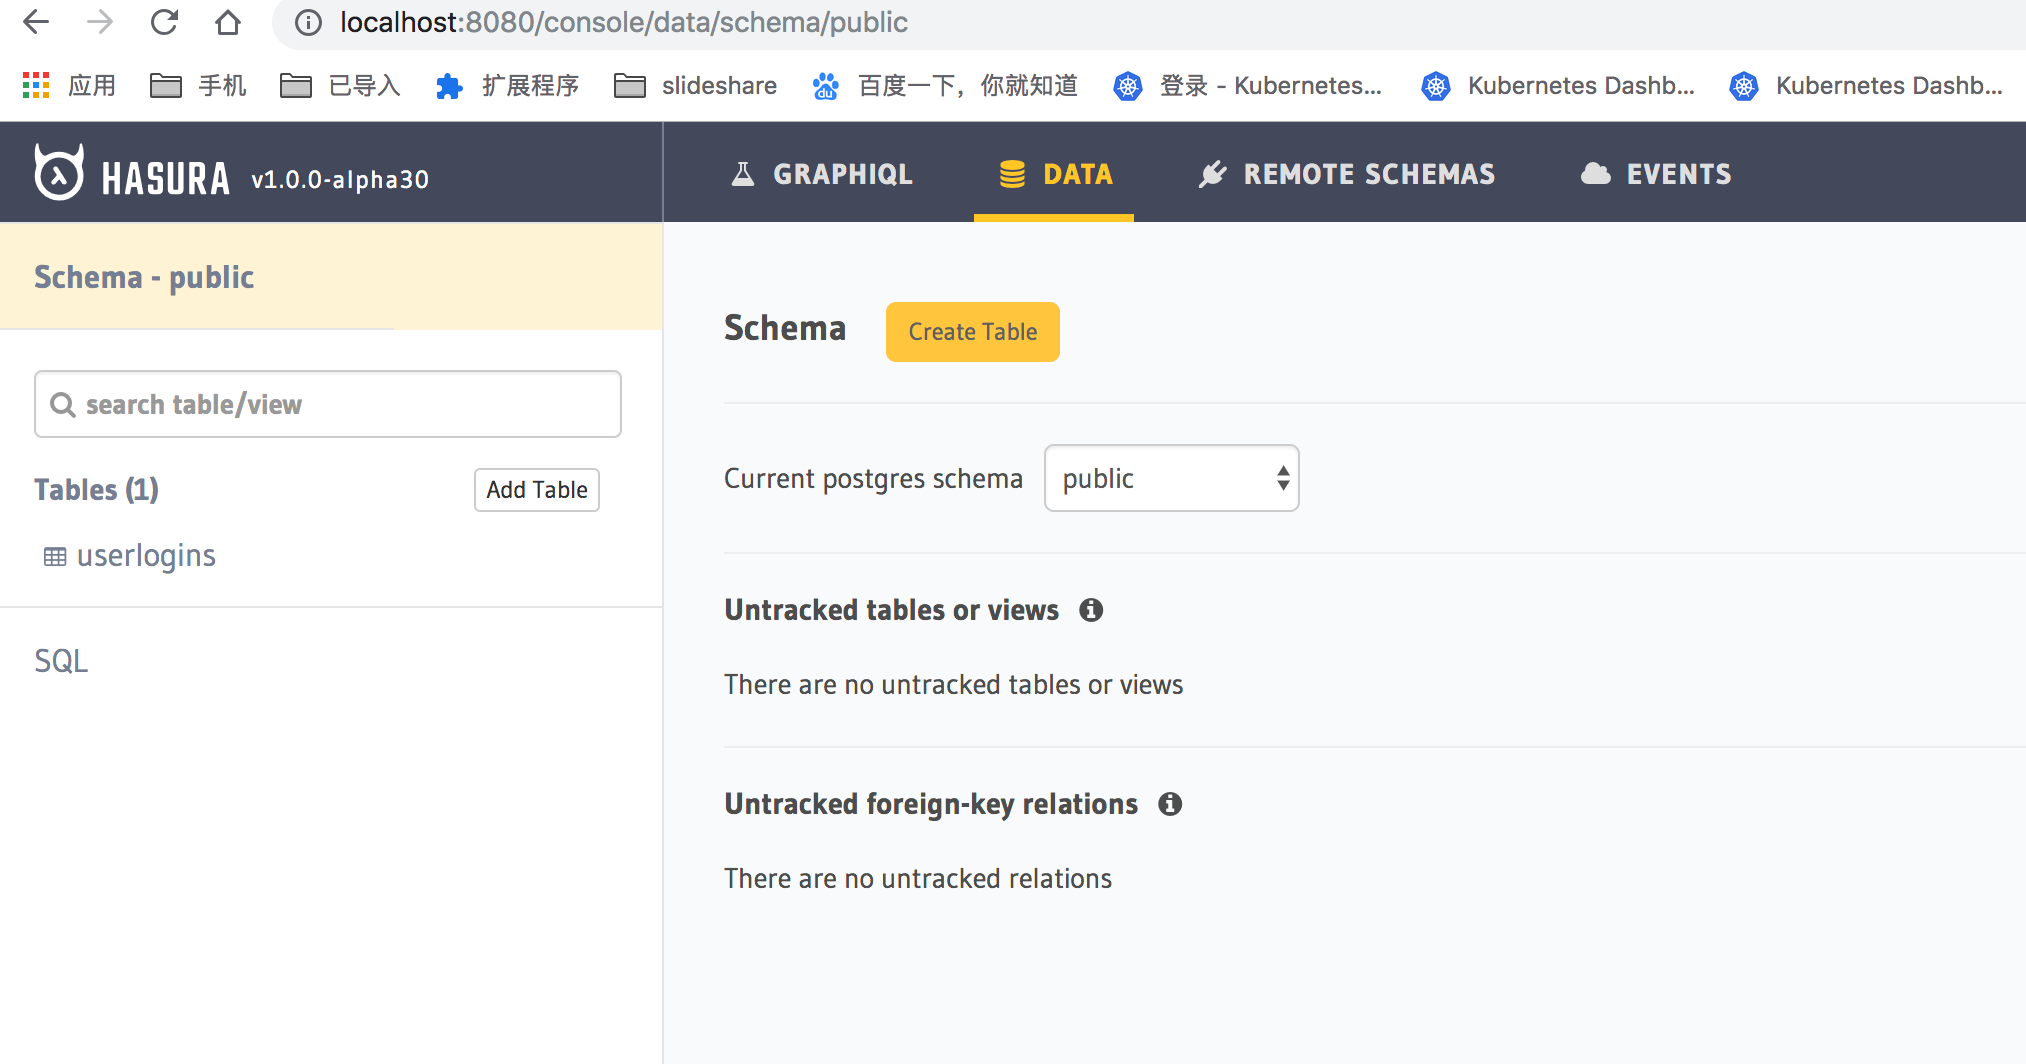
Task: Click the There are no untracked relations text
Action: (x=918, y=878)
